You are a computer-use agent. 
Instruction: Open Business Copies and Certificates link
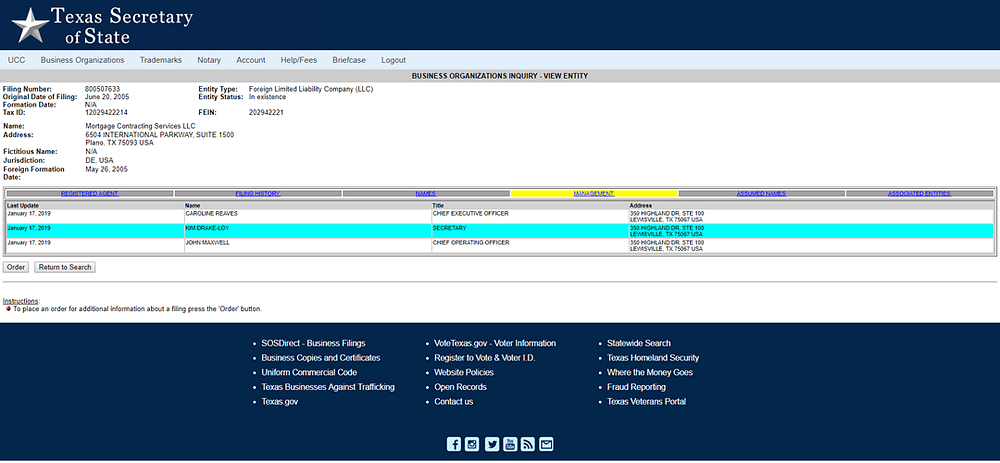pos(321,358)
